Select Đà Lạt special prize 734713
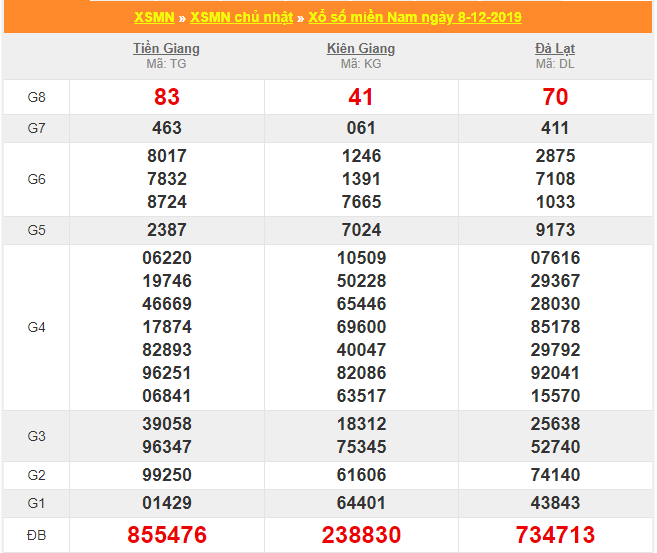 click(x=555, y=535)
